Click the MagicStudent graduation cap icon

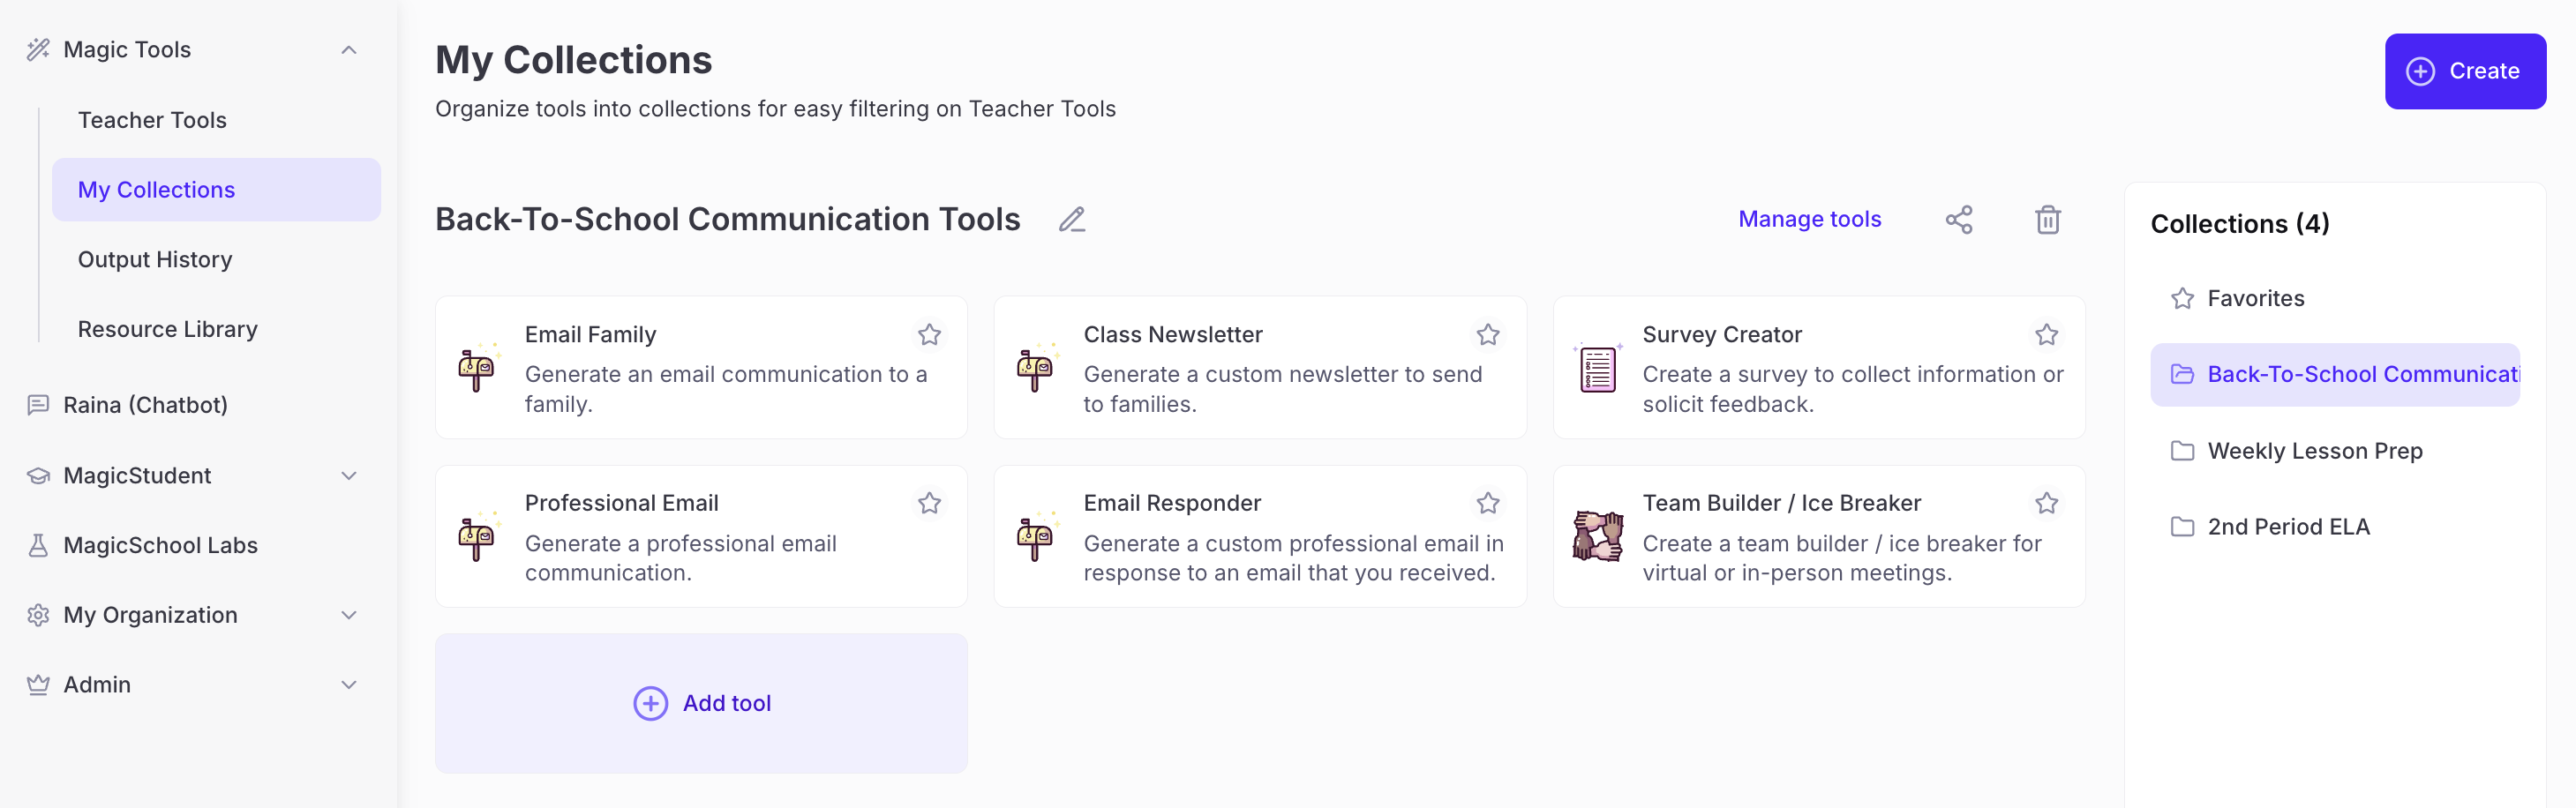38,476
